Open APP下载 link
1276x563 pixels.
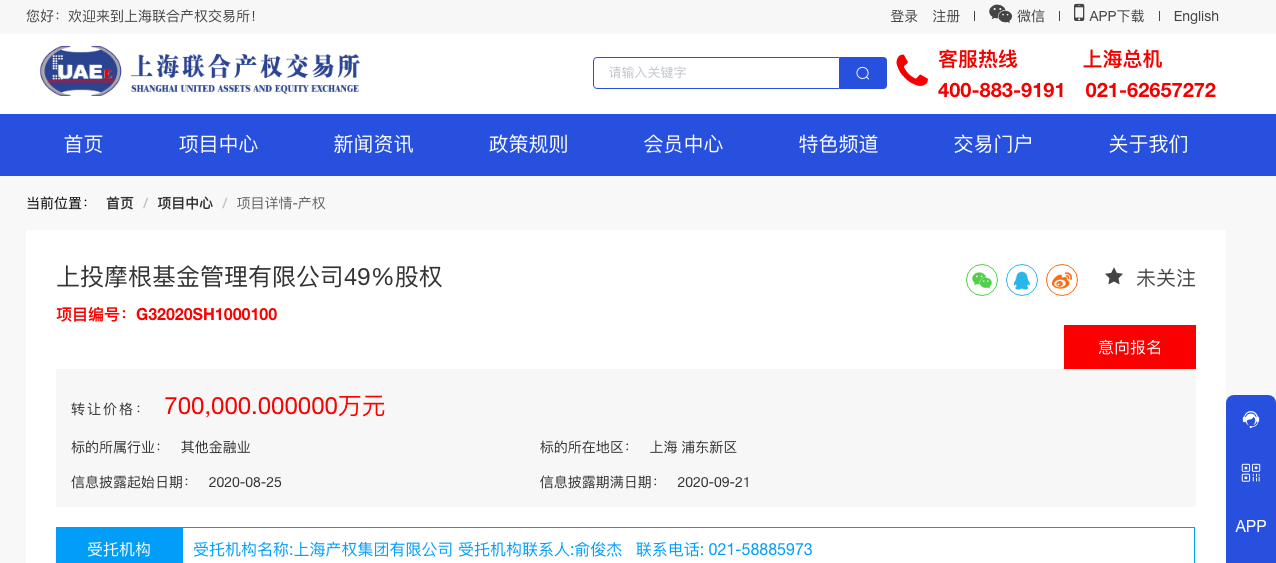point(1116,16)
